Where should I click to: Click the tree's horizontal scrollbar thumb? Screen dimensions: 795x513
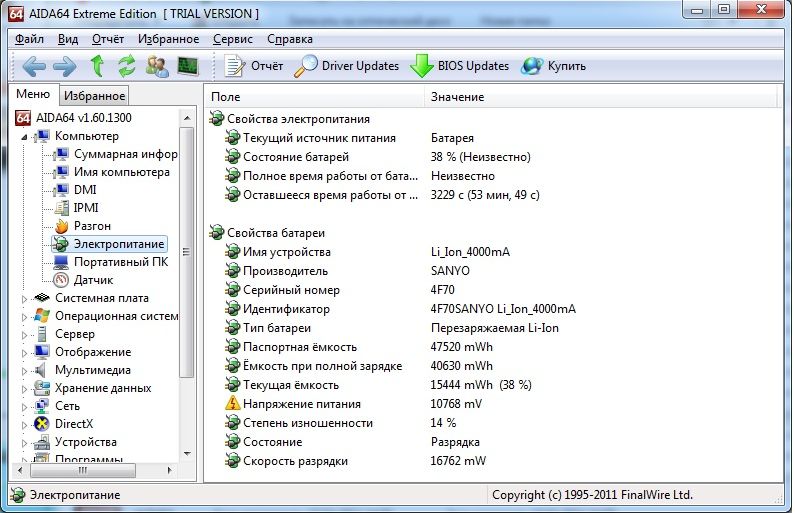[83, 471]
